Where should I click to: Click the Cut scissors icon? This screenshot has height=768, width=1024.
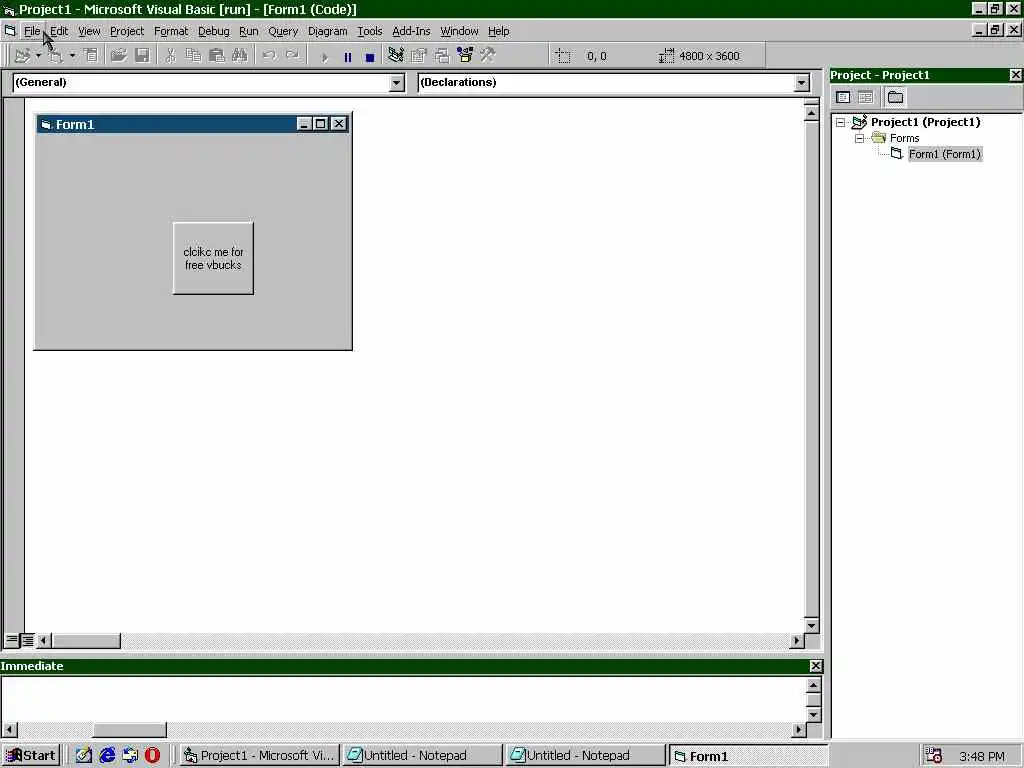tap(170, 56)
